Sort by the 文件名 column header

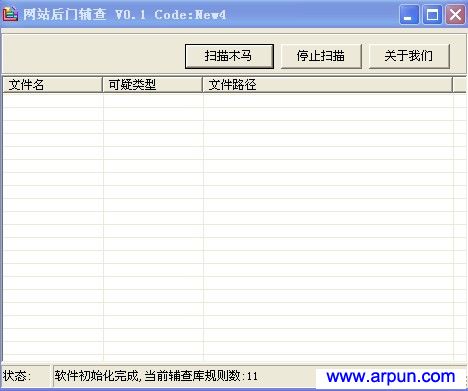[52, 85]
